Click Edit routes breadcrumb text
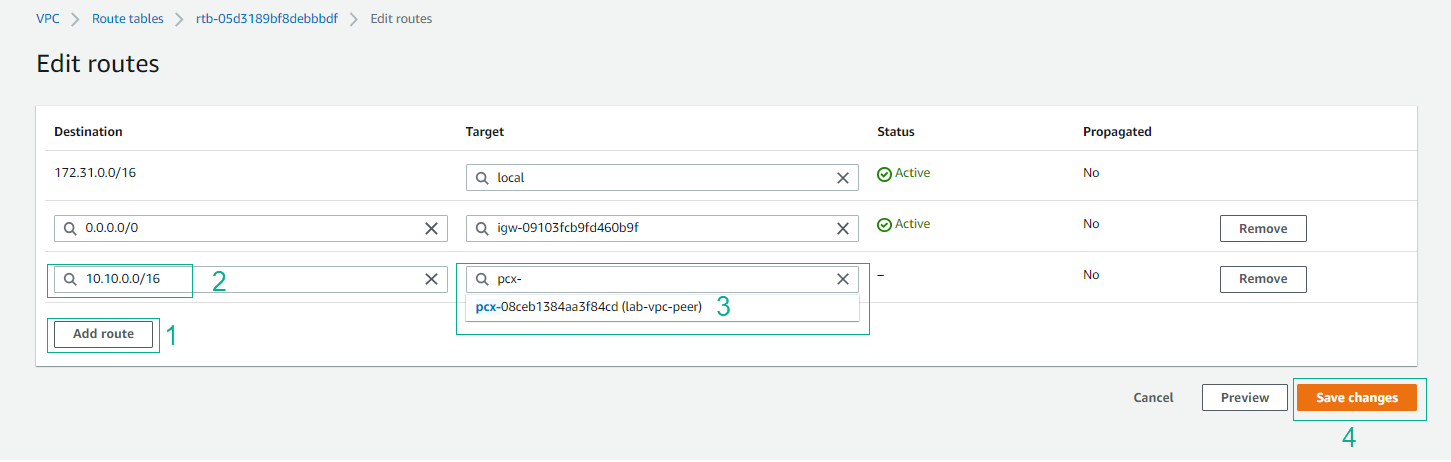1451x462 pixels. 401,19
